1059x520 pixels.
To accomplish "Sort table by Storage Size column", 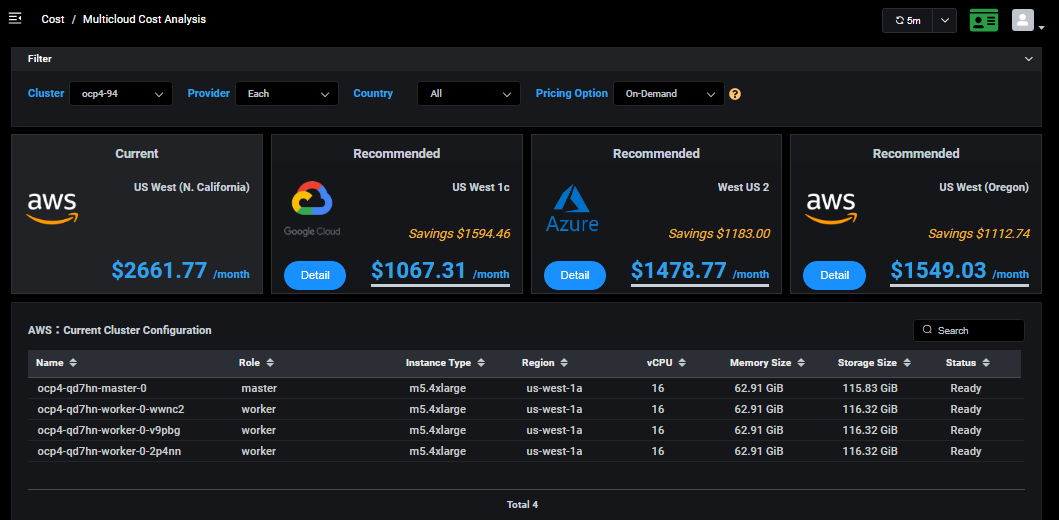I will 874,363.
